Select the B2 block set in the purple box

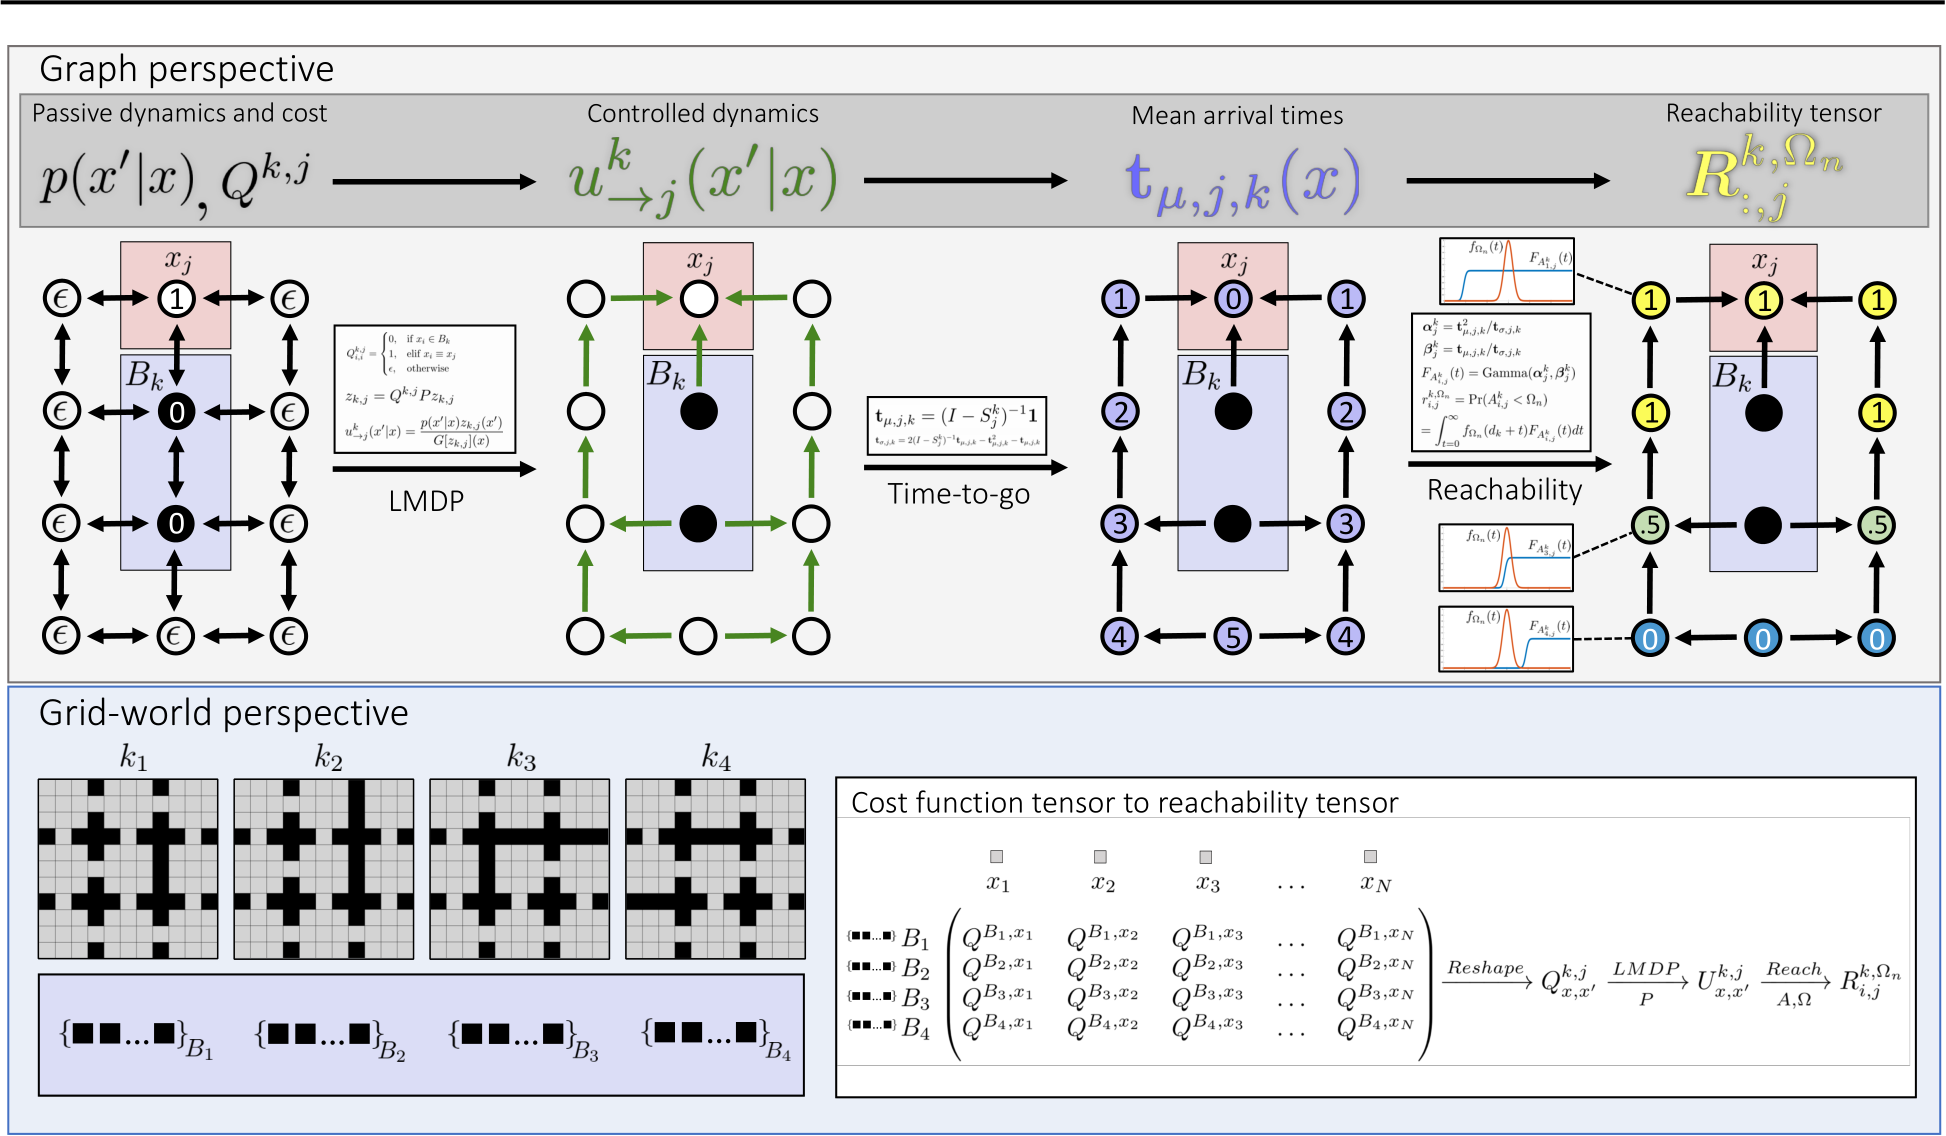pos(330,1037)
